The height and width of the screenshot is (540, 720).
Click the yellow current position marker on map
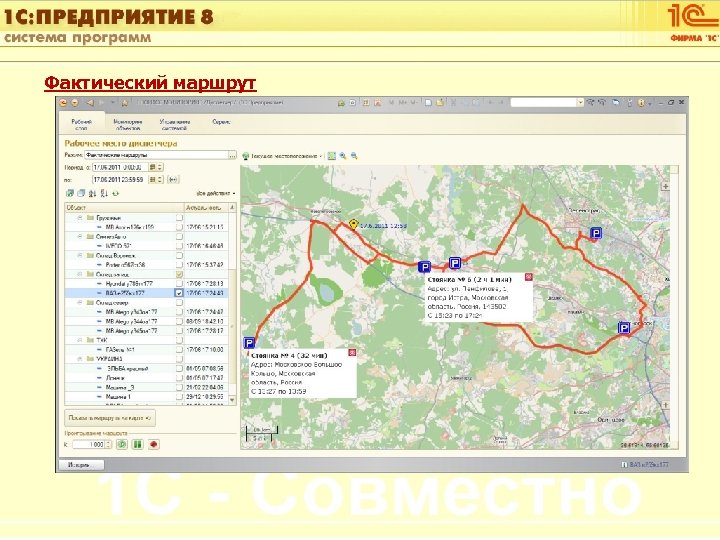(353, 224)
